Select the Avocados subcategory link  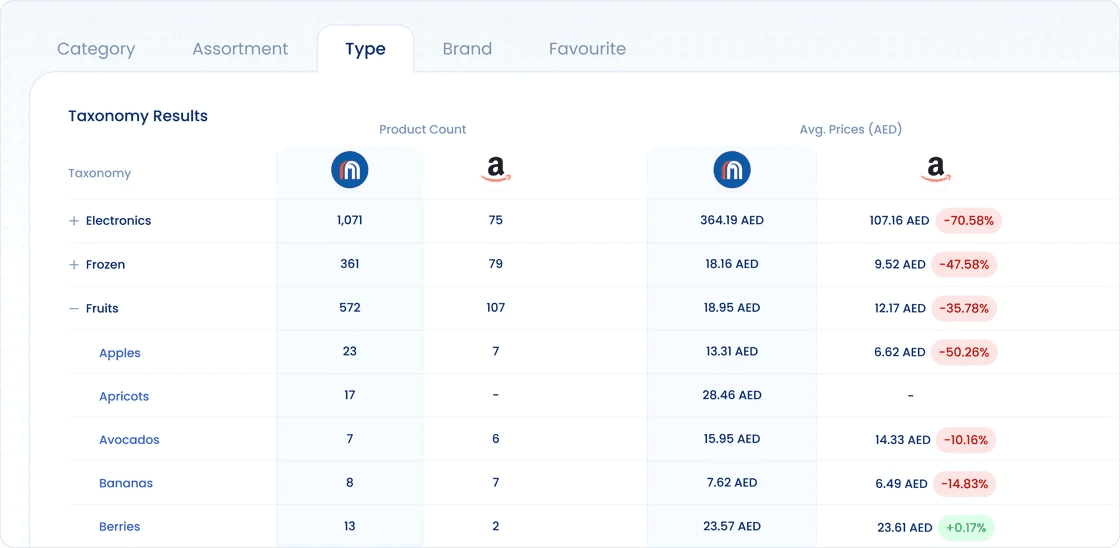[x=129, y=439]
